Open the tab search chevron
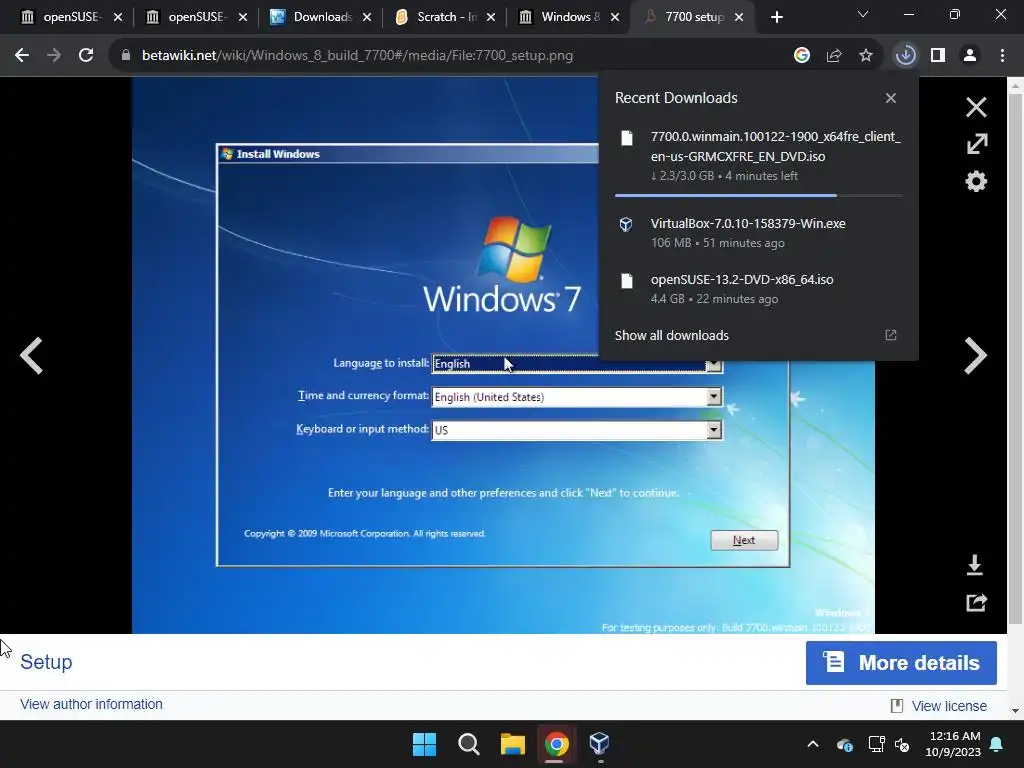This screenshot has height=768, width=1024. [x=863, y=14]
